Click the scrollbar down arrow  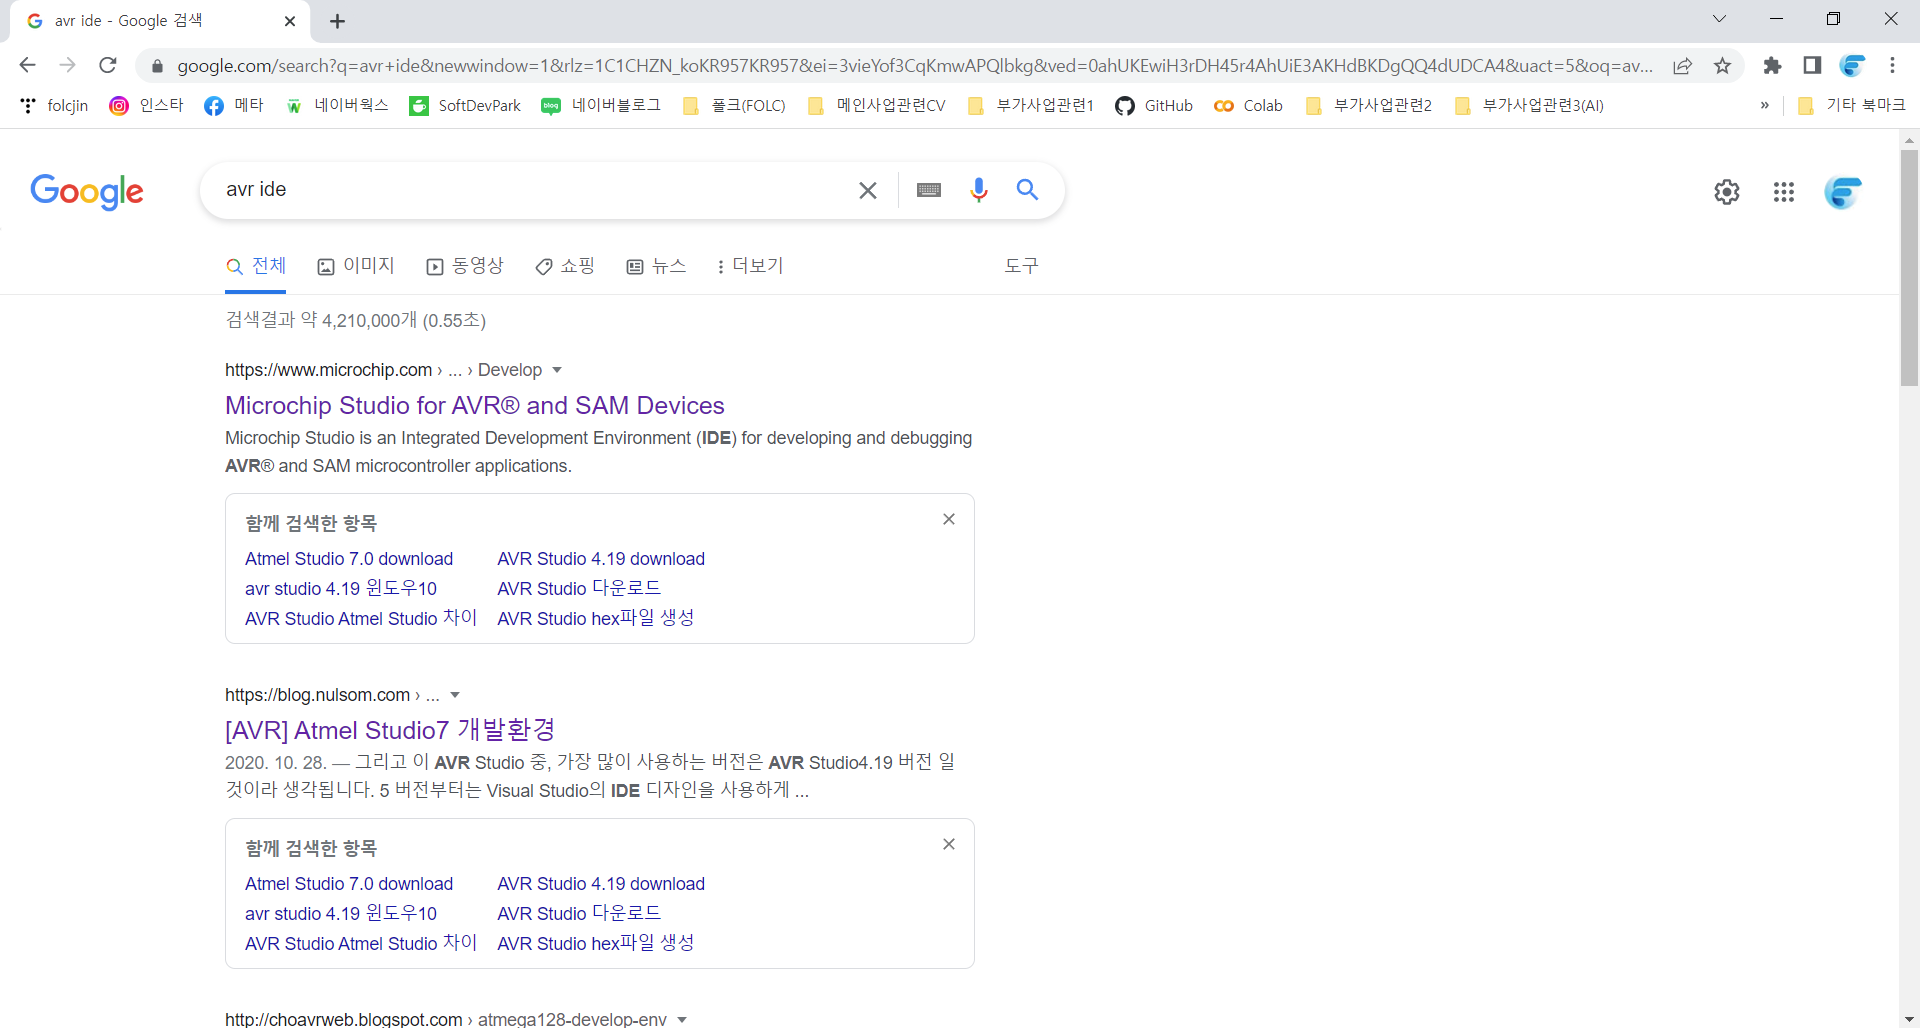[1909, 1018]
